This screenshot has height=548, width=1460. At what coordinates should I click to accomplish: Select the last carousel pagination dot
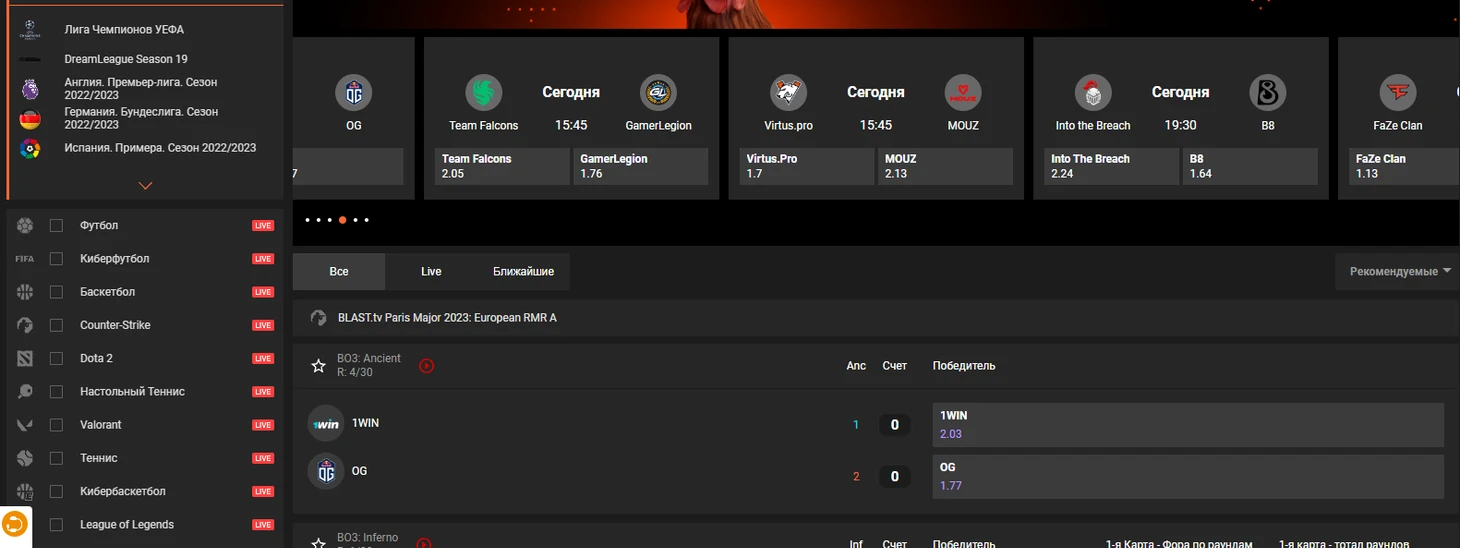click(x=366, y=220)
